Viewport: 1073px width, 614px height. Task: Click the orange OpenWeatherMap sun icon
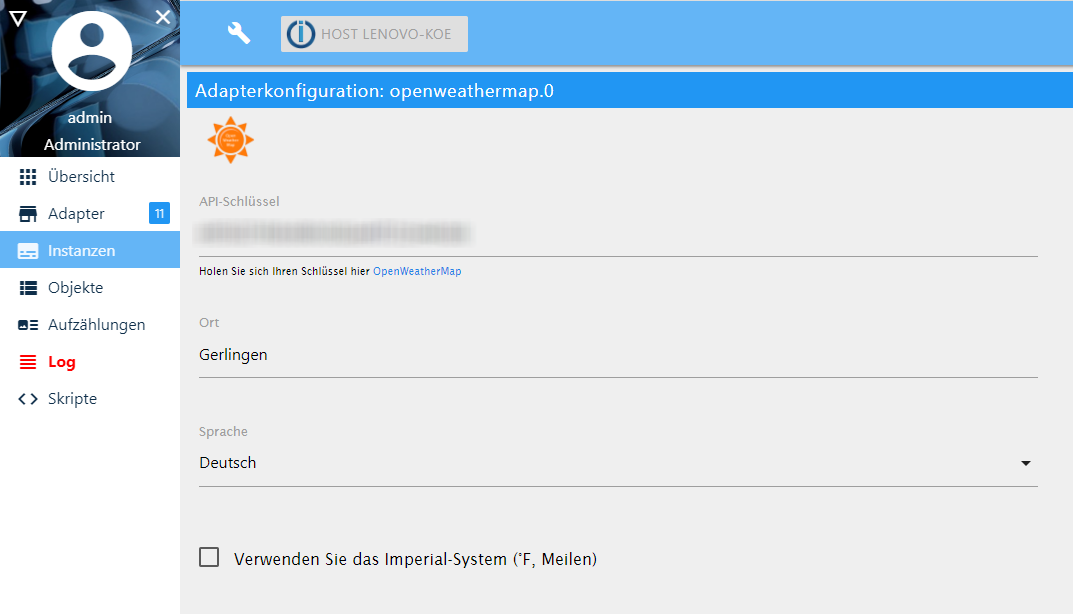(x=230, y=140)
